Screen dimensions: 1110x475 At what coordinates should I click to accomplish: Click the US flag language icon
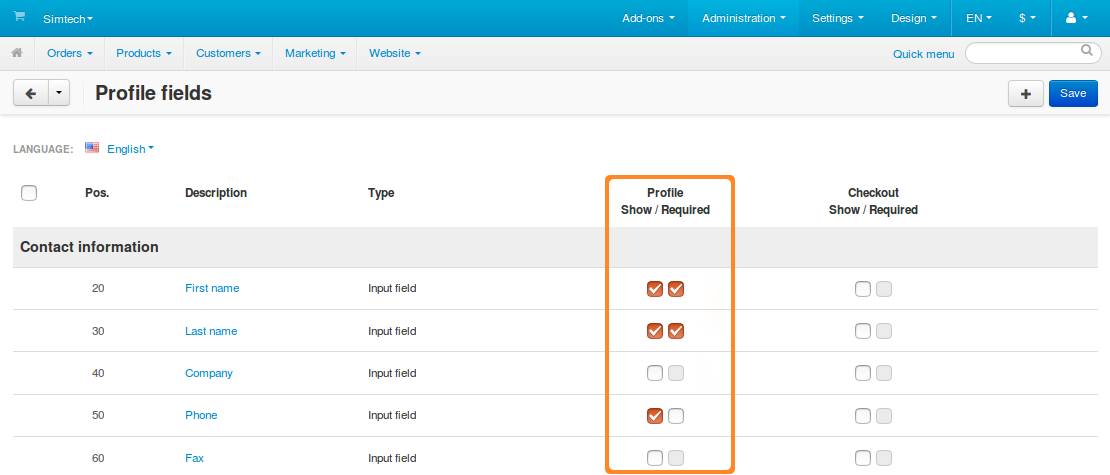click(x=92, y=148)
